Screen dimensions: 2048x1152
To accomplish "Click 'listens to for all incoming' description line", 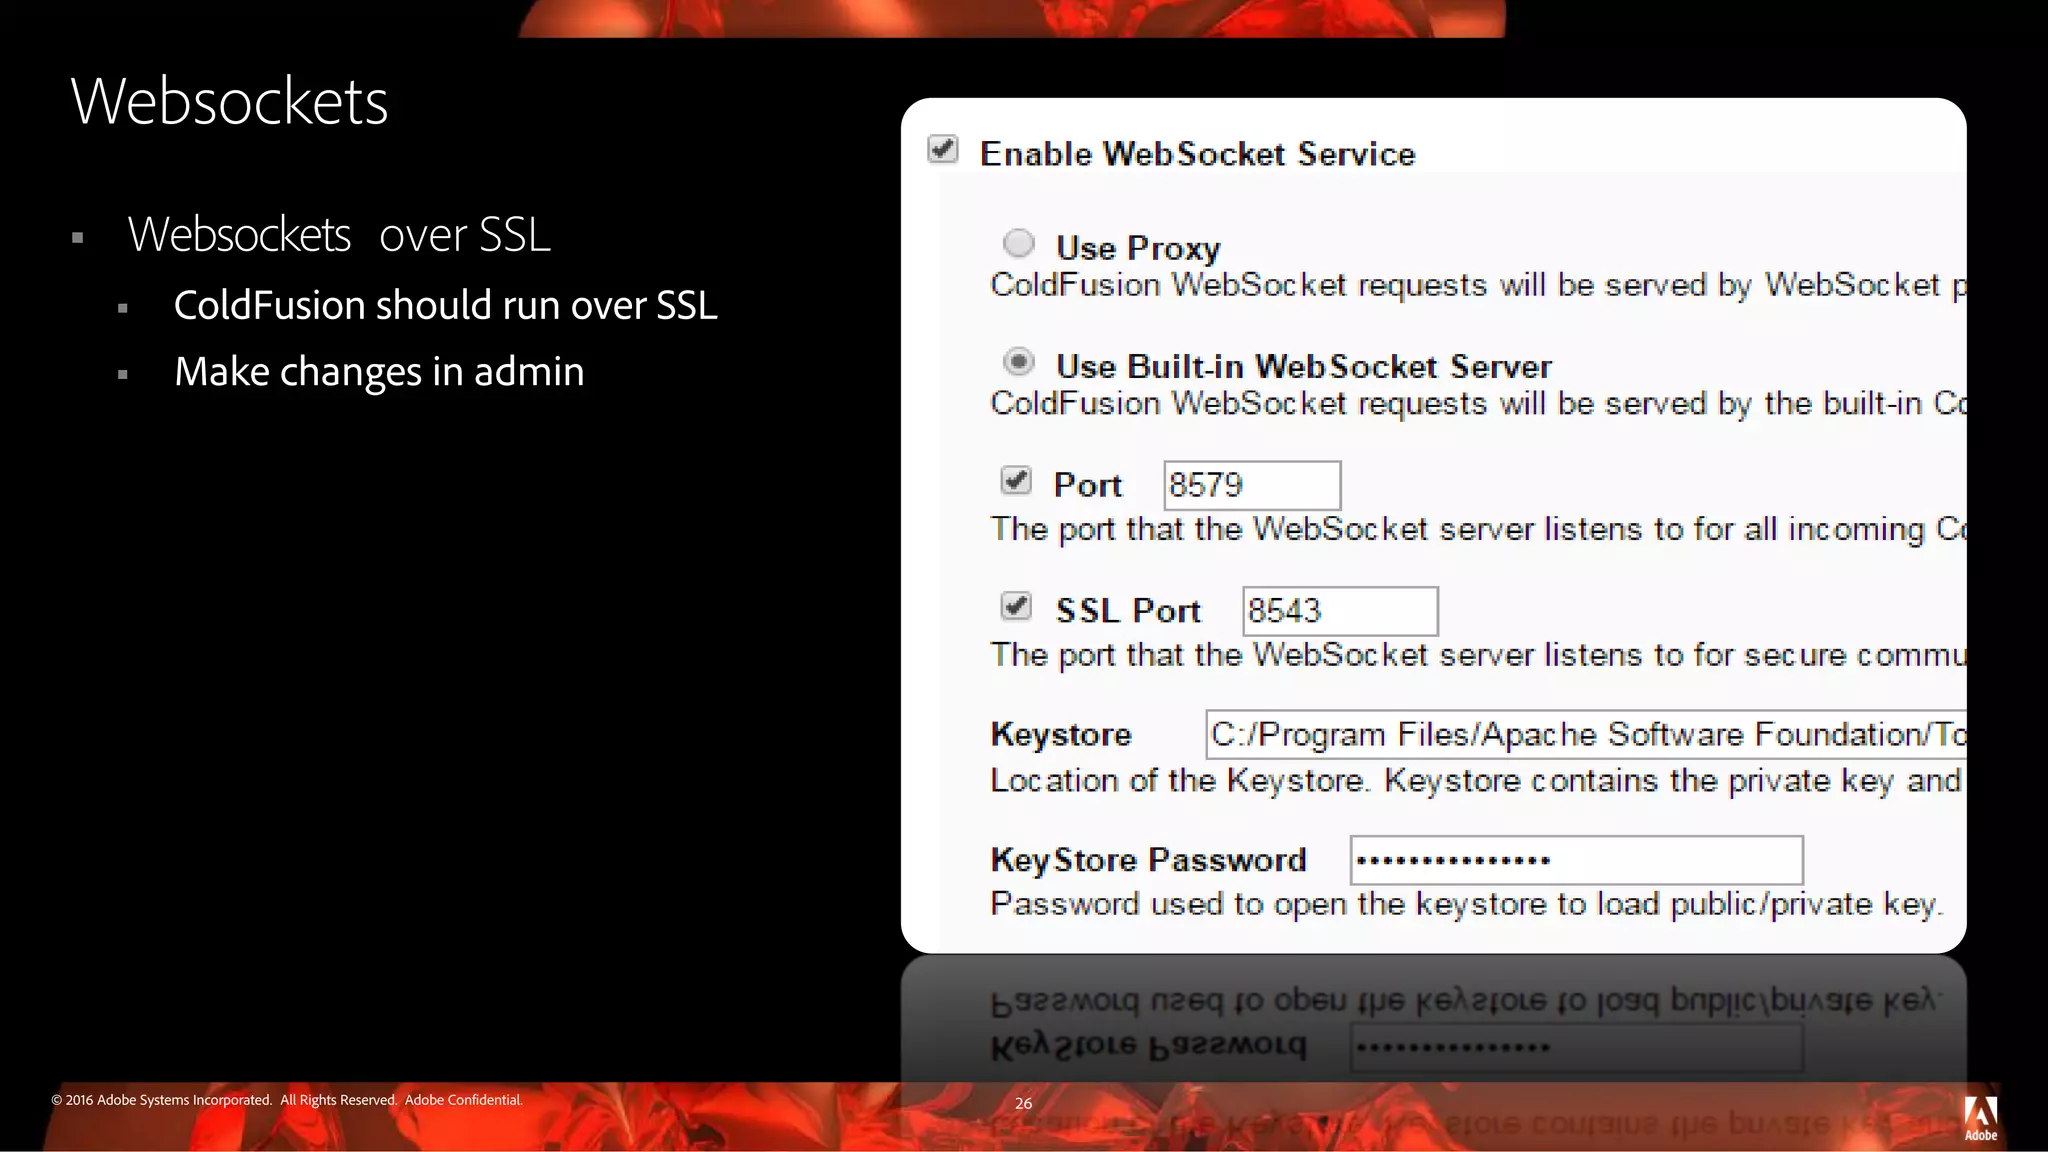I will tap(1478, 529).
